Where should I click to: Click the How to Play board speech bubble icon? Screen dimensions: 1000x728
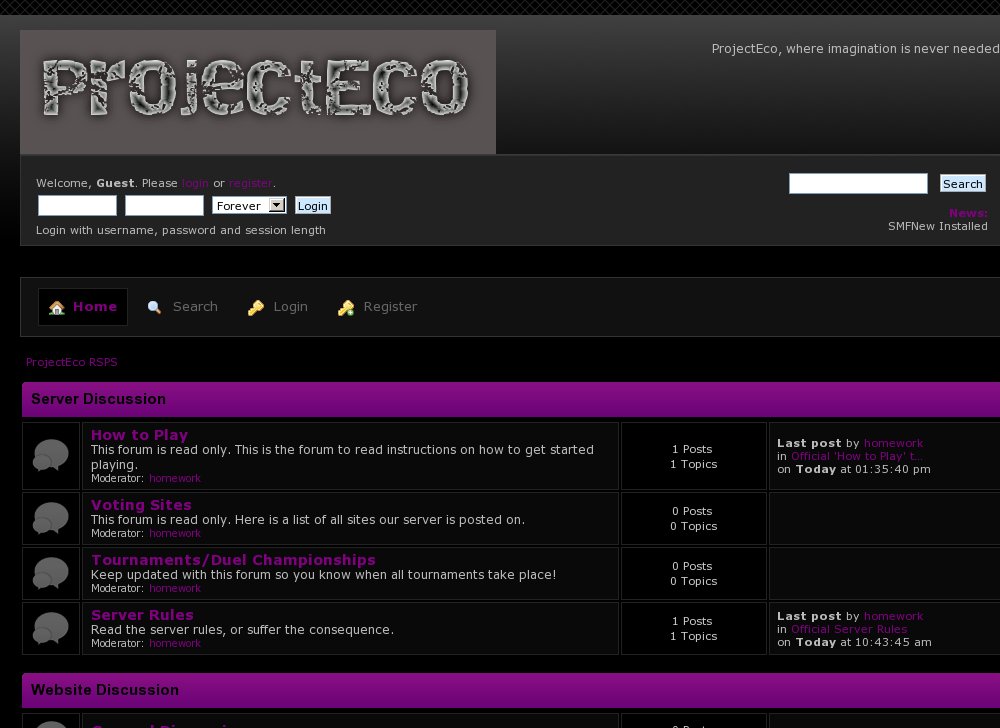(50, 455)
